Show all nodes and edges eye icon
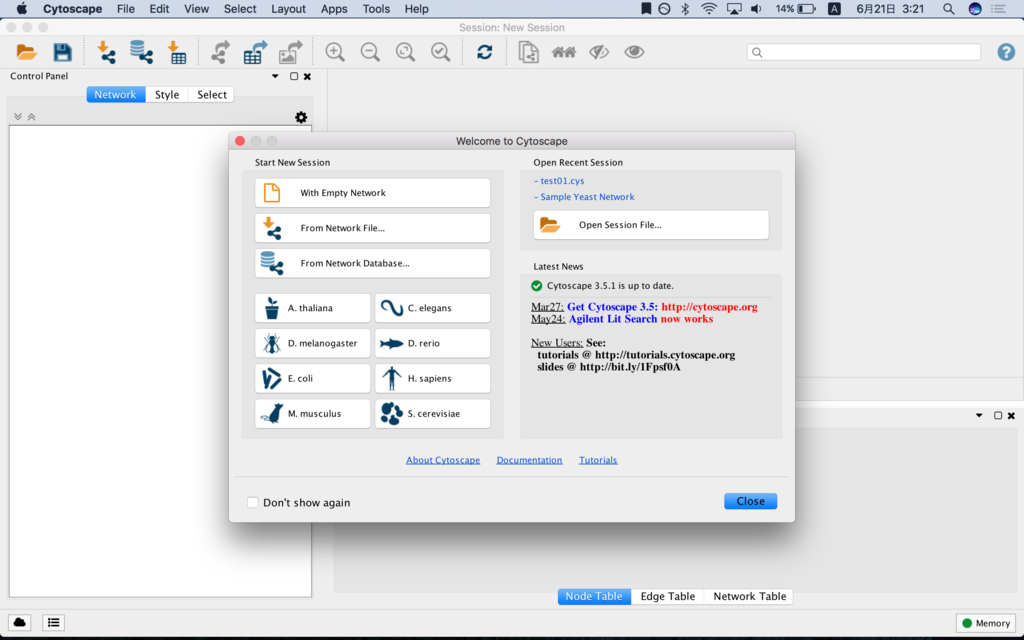The height and width of the screenshot is (640, 1024). (x=634, y=52)
